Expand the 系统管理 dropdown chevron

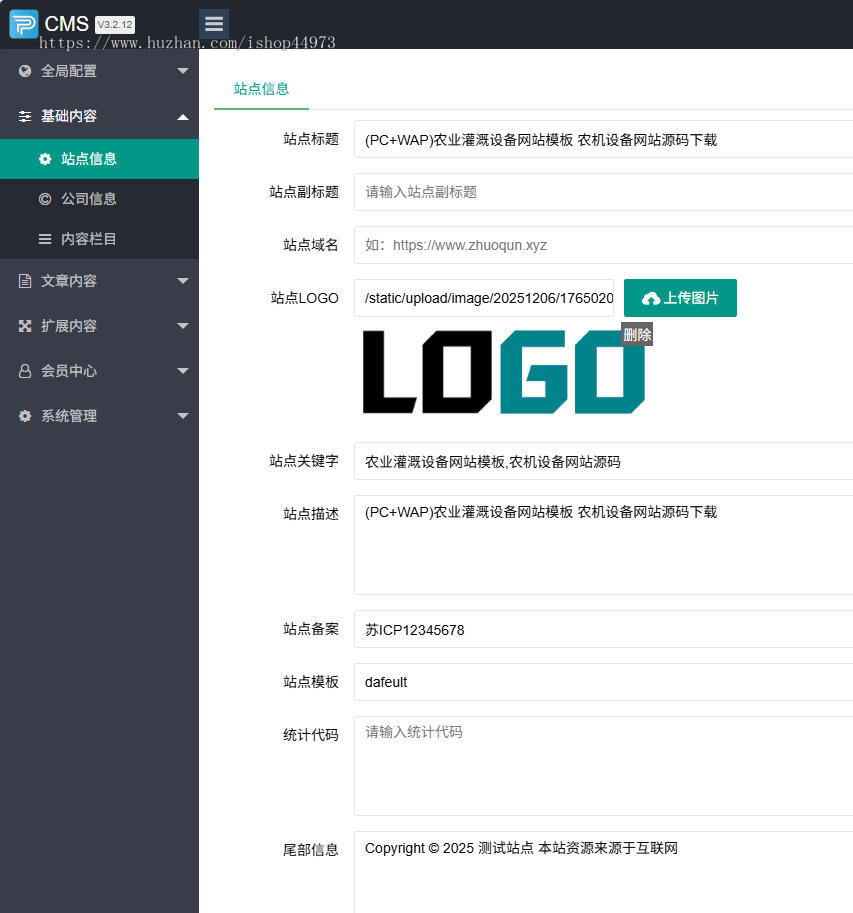pos(183,415)
